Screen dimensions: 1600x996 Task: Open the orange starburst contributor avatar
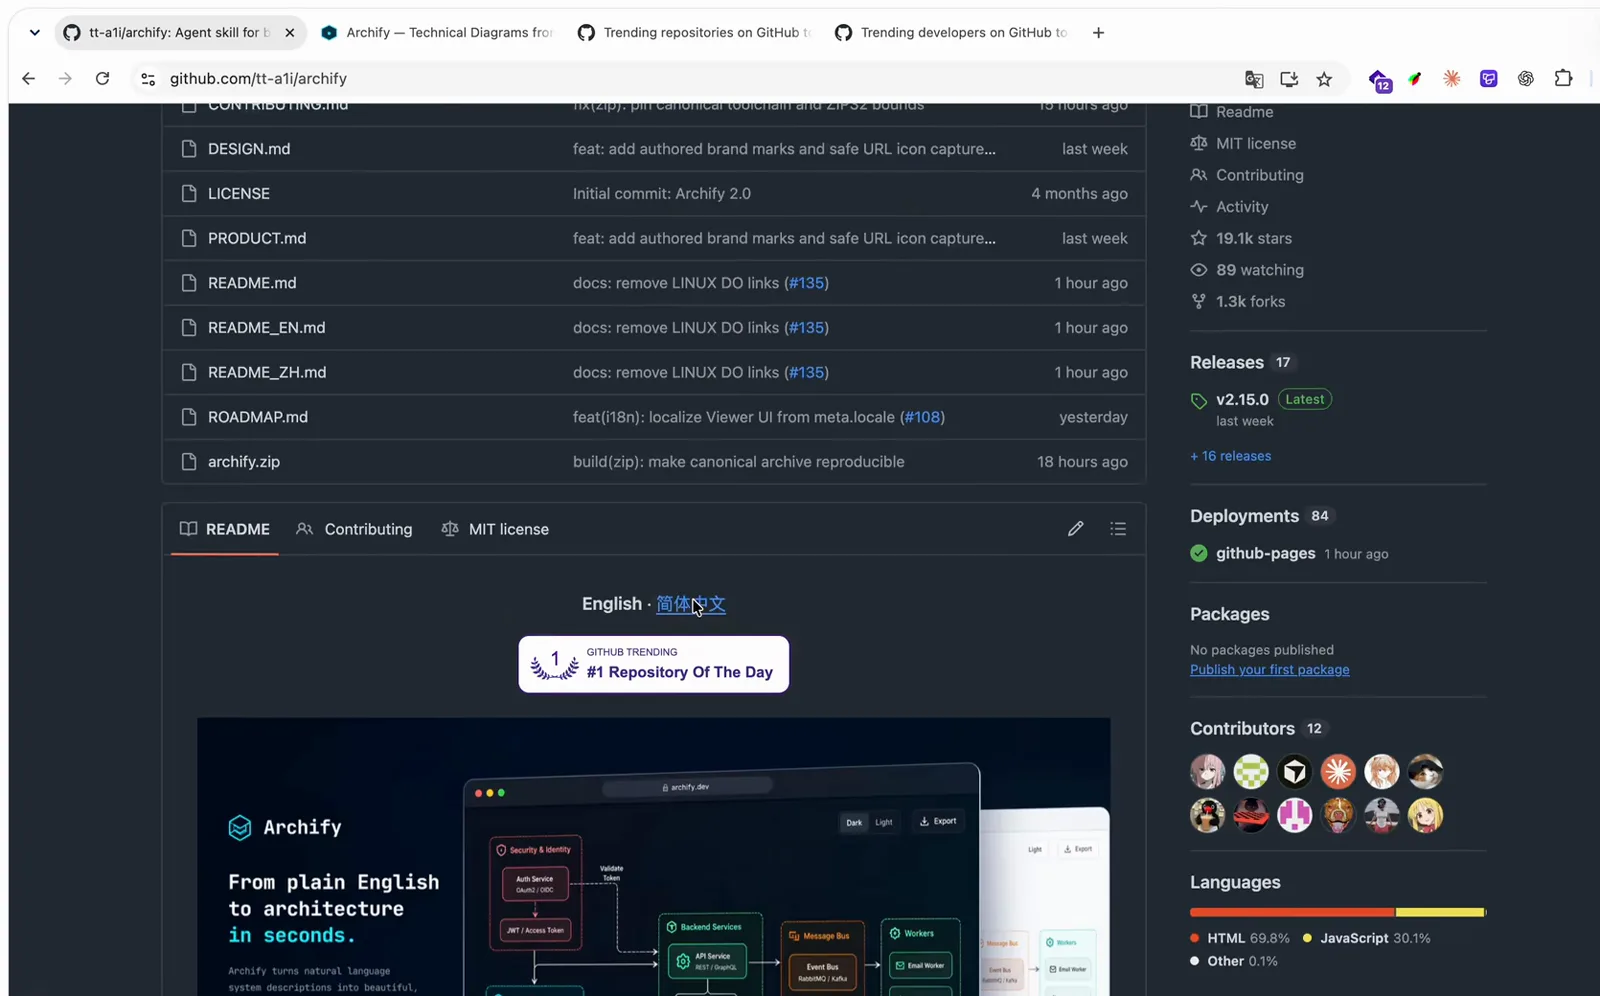(x=1338, y=772)
